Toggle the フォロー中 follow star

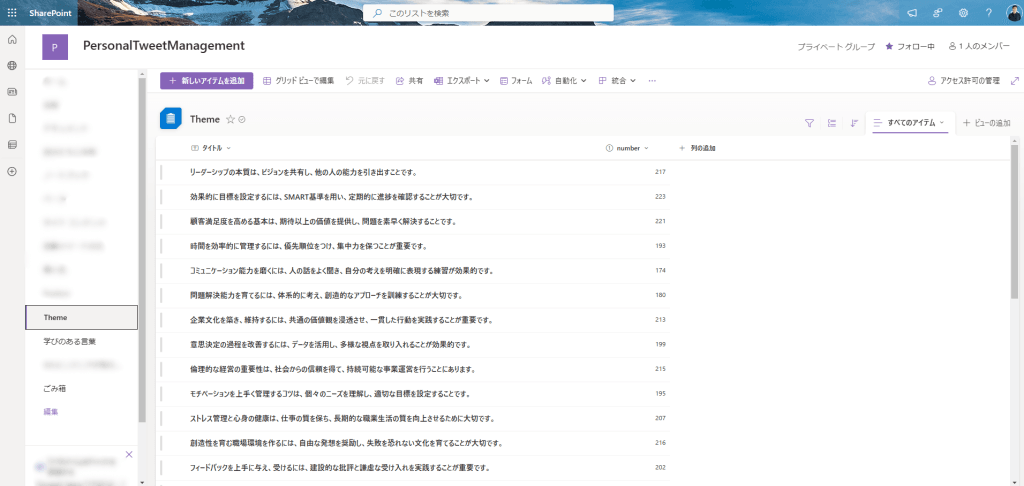click(x=908, y=47)
